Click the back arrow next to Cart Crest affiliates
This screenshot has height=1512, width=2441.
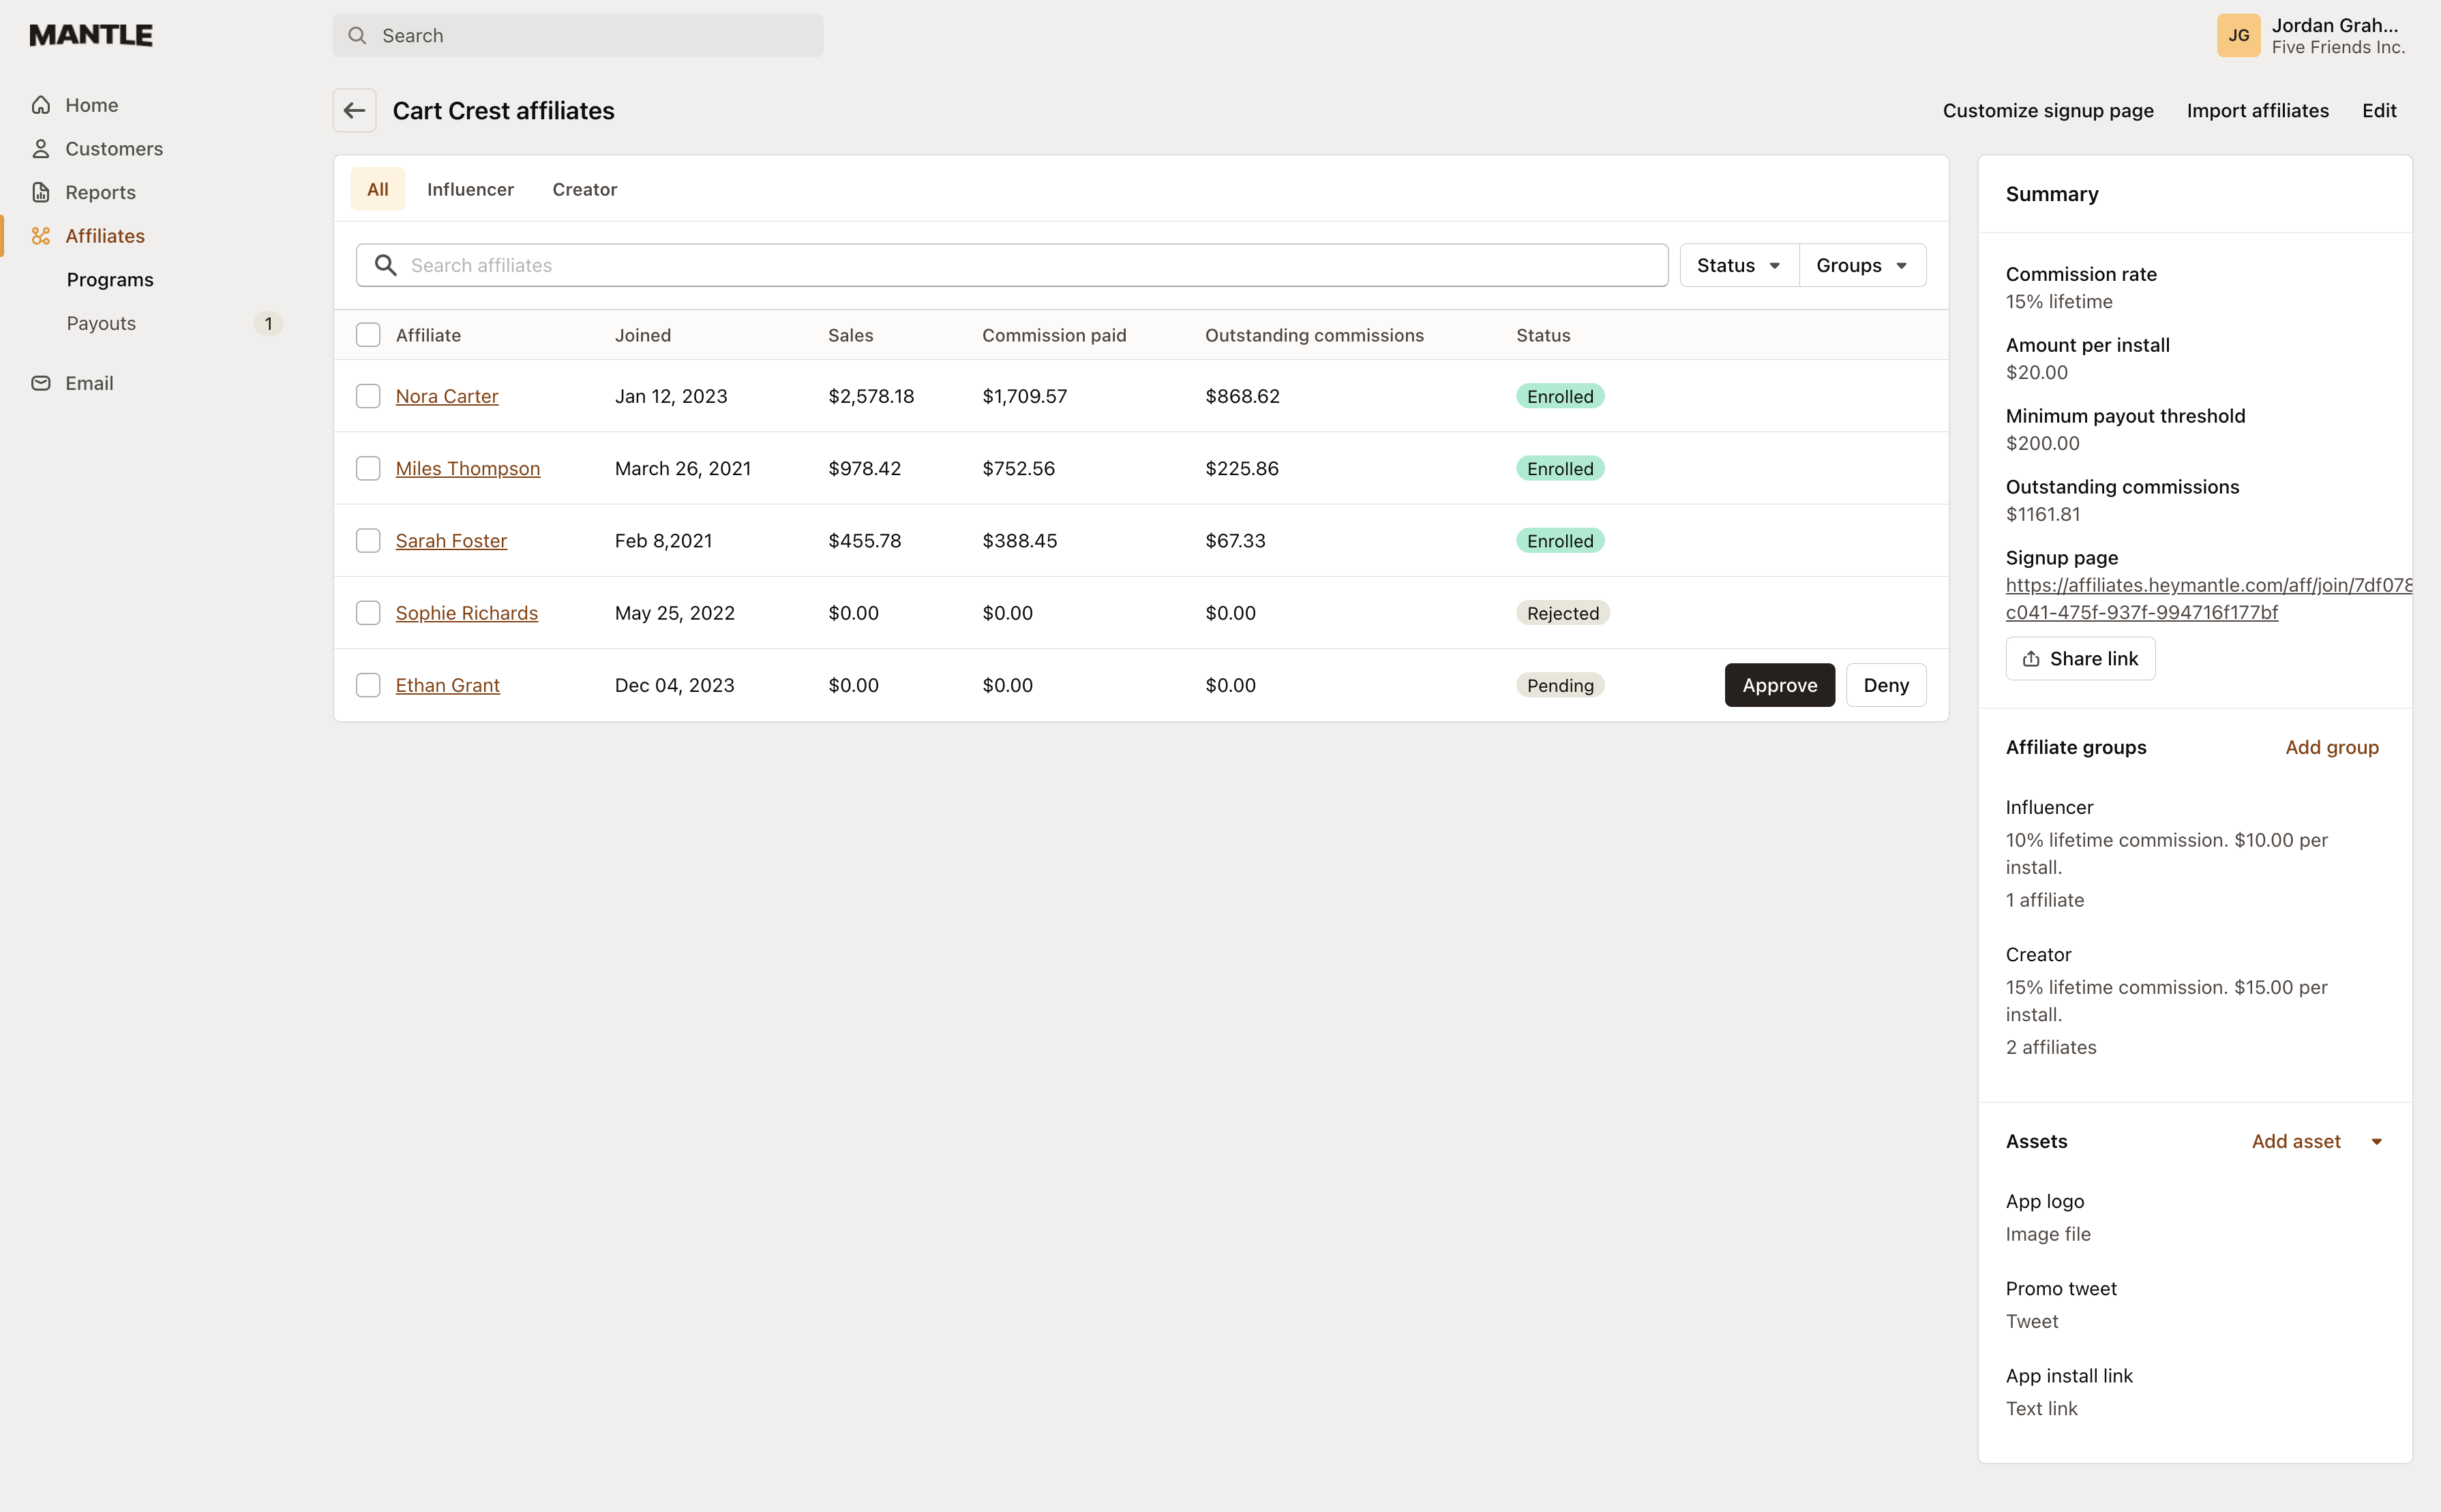coord(354,110)
